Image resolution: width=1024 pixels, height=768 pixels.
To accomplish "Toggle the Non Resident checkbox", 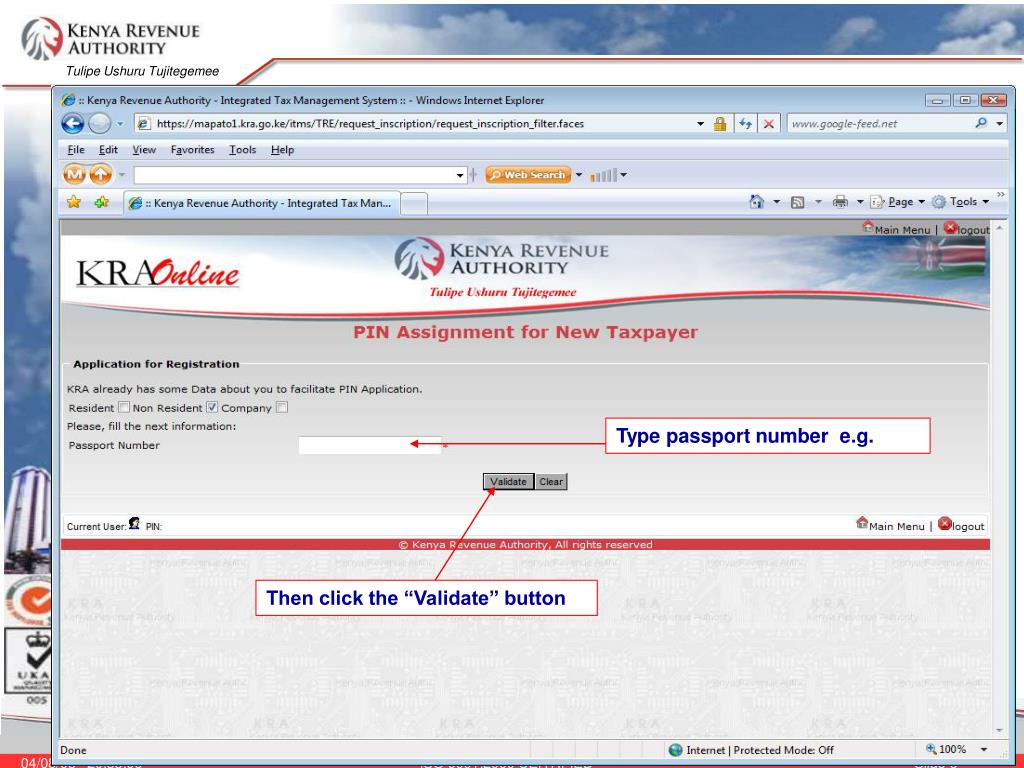I will [212, 407].
